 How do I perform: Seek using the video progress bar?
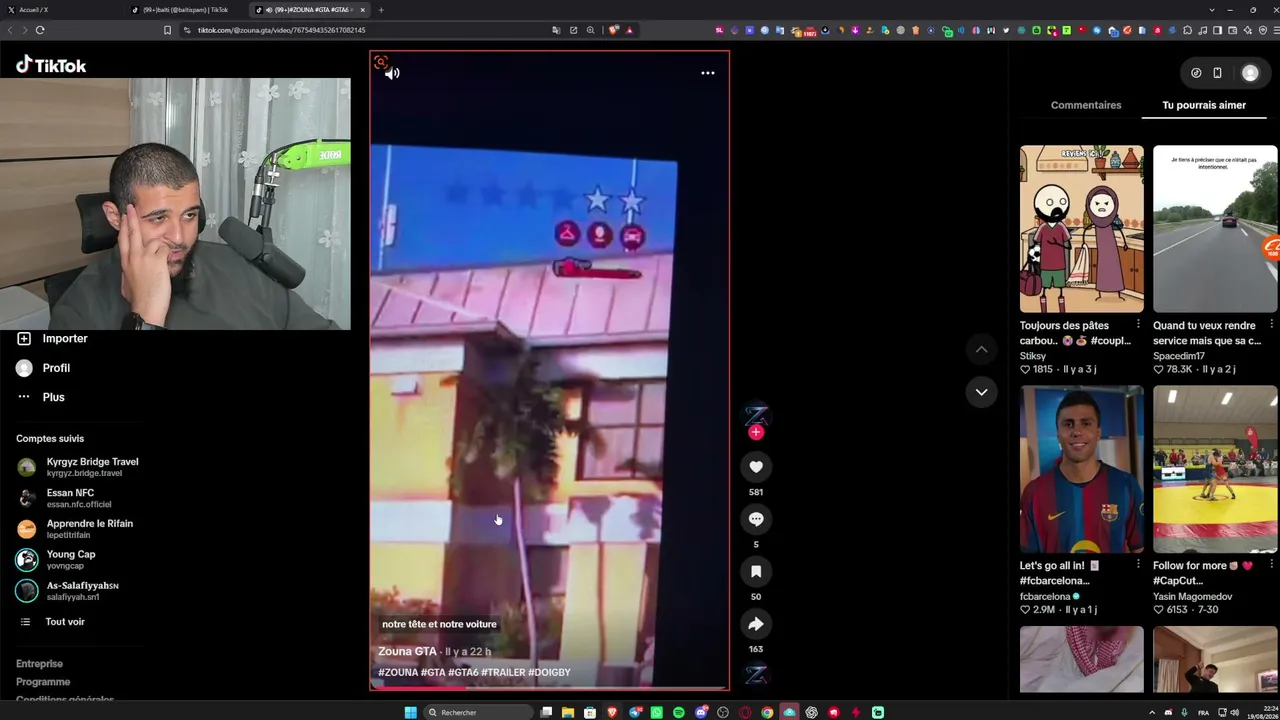click(549, 687)
